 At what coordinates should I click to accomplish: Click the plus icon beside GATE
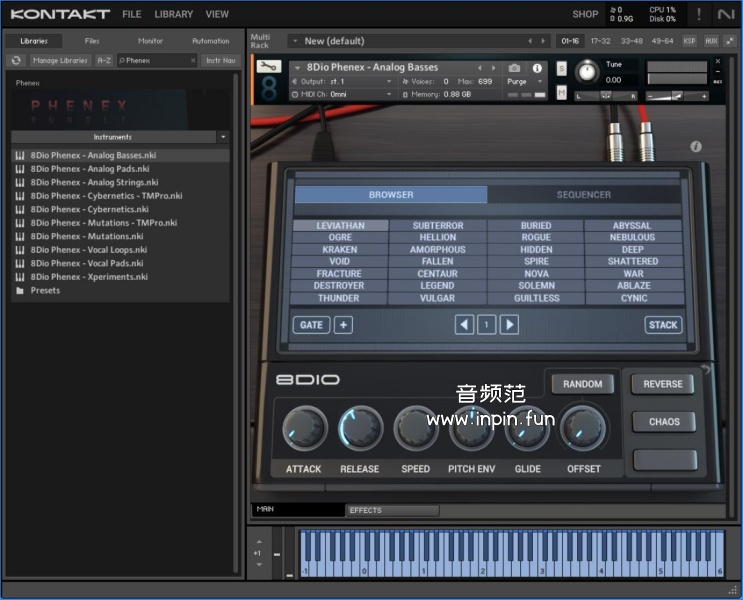(343, 324)
